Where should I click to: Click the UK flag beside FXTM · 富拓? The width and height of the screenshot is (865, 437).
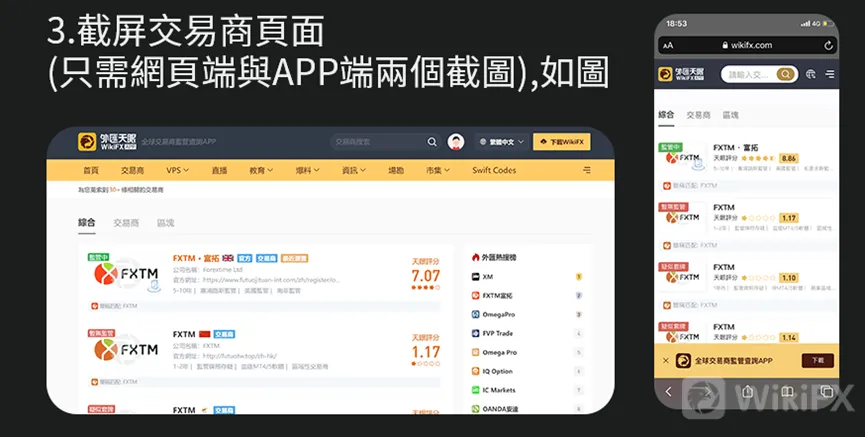click(228, 258)
